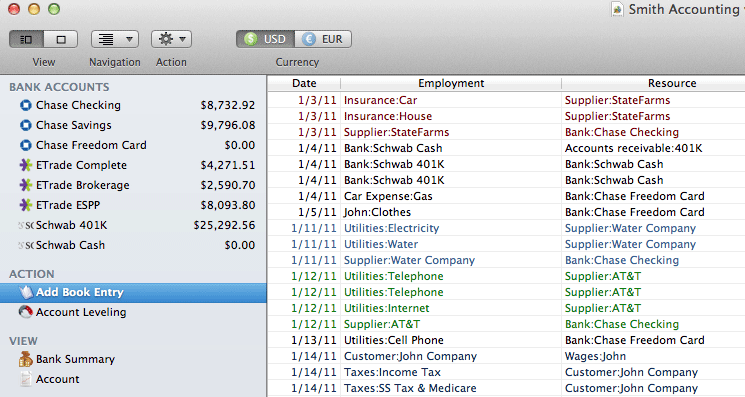The width and height of the screenshot is (745, 397).
Task: Click the ETrade Complete icon
Action: click(26, 165)
